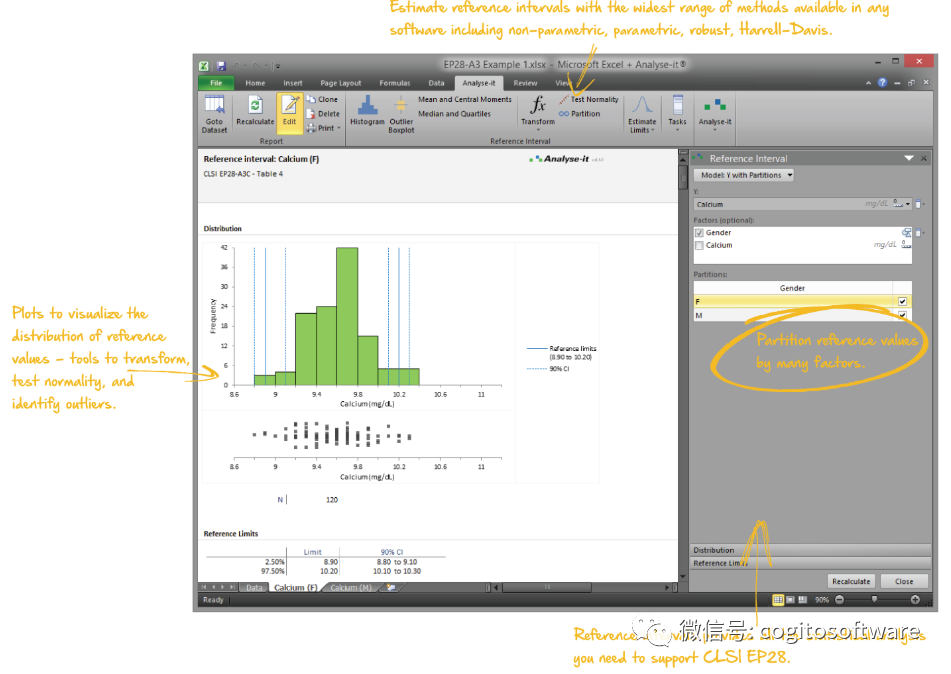Image resolution: width=951 pixels, height=674 pixels.
Task: Switch to the Page Layout tab
Action: [341, 83]
